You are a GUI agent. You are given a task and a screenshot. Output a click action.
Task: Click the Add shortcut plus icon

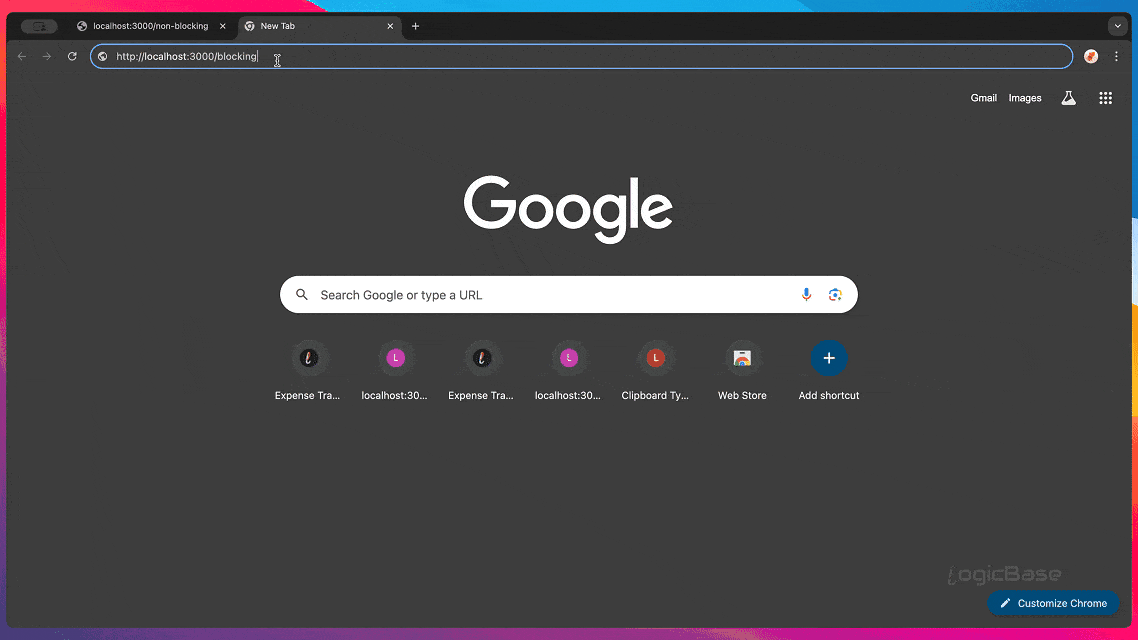828,357
